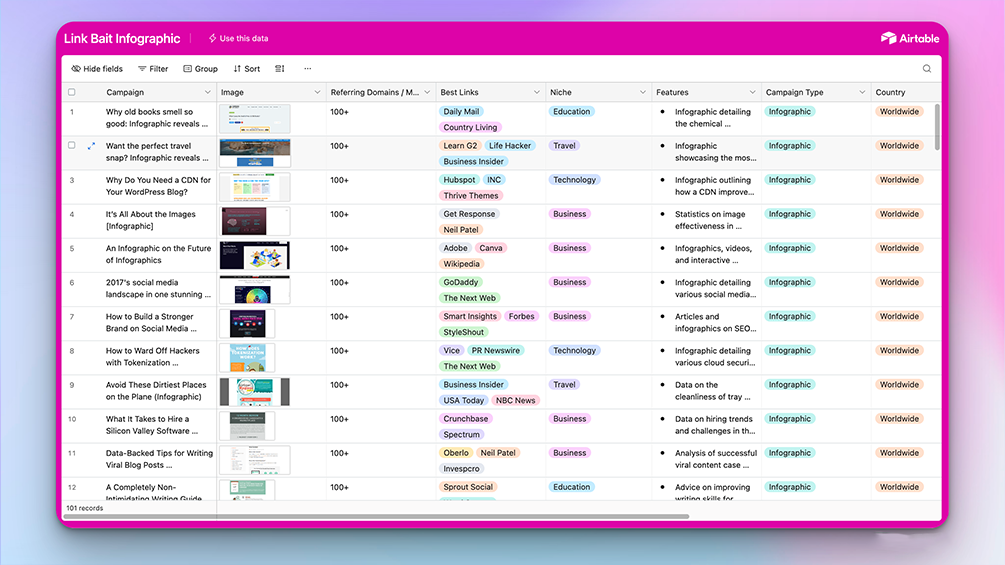This screenshot has width=1005, height=565.
Task: Click the Get Response tag
Action: pos(469,214)
